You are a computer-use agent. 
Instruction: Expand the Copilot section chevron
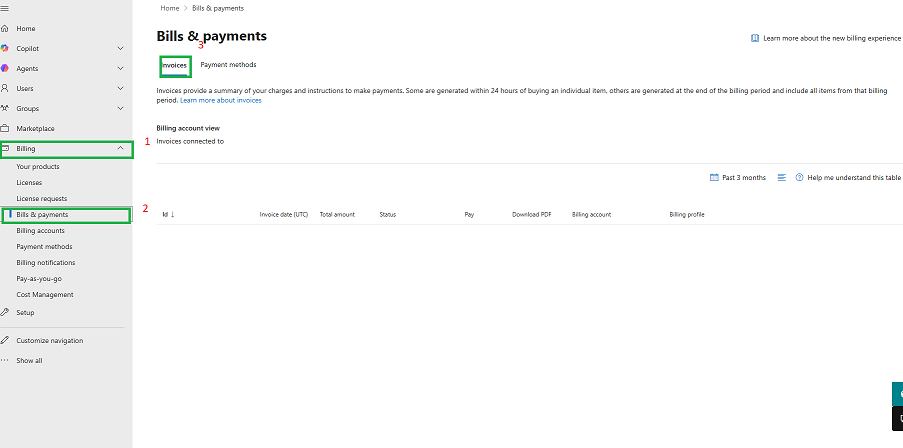pyautogui.click(x=120, y=48)
